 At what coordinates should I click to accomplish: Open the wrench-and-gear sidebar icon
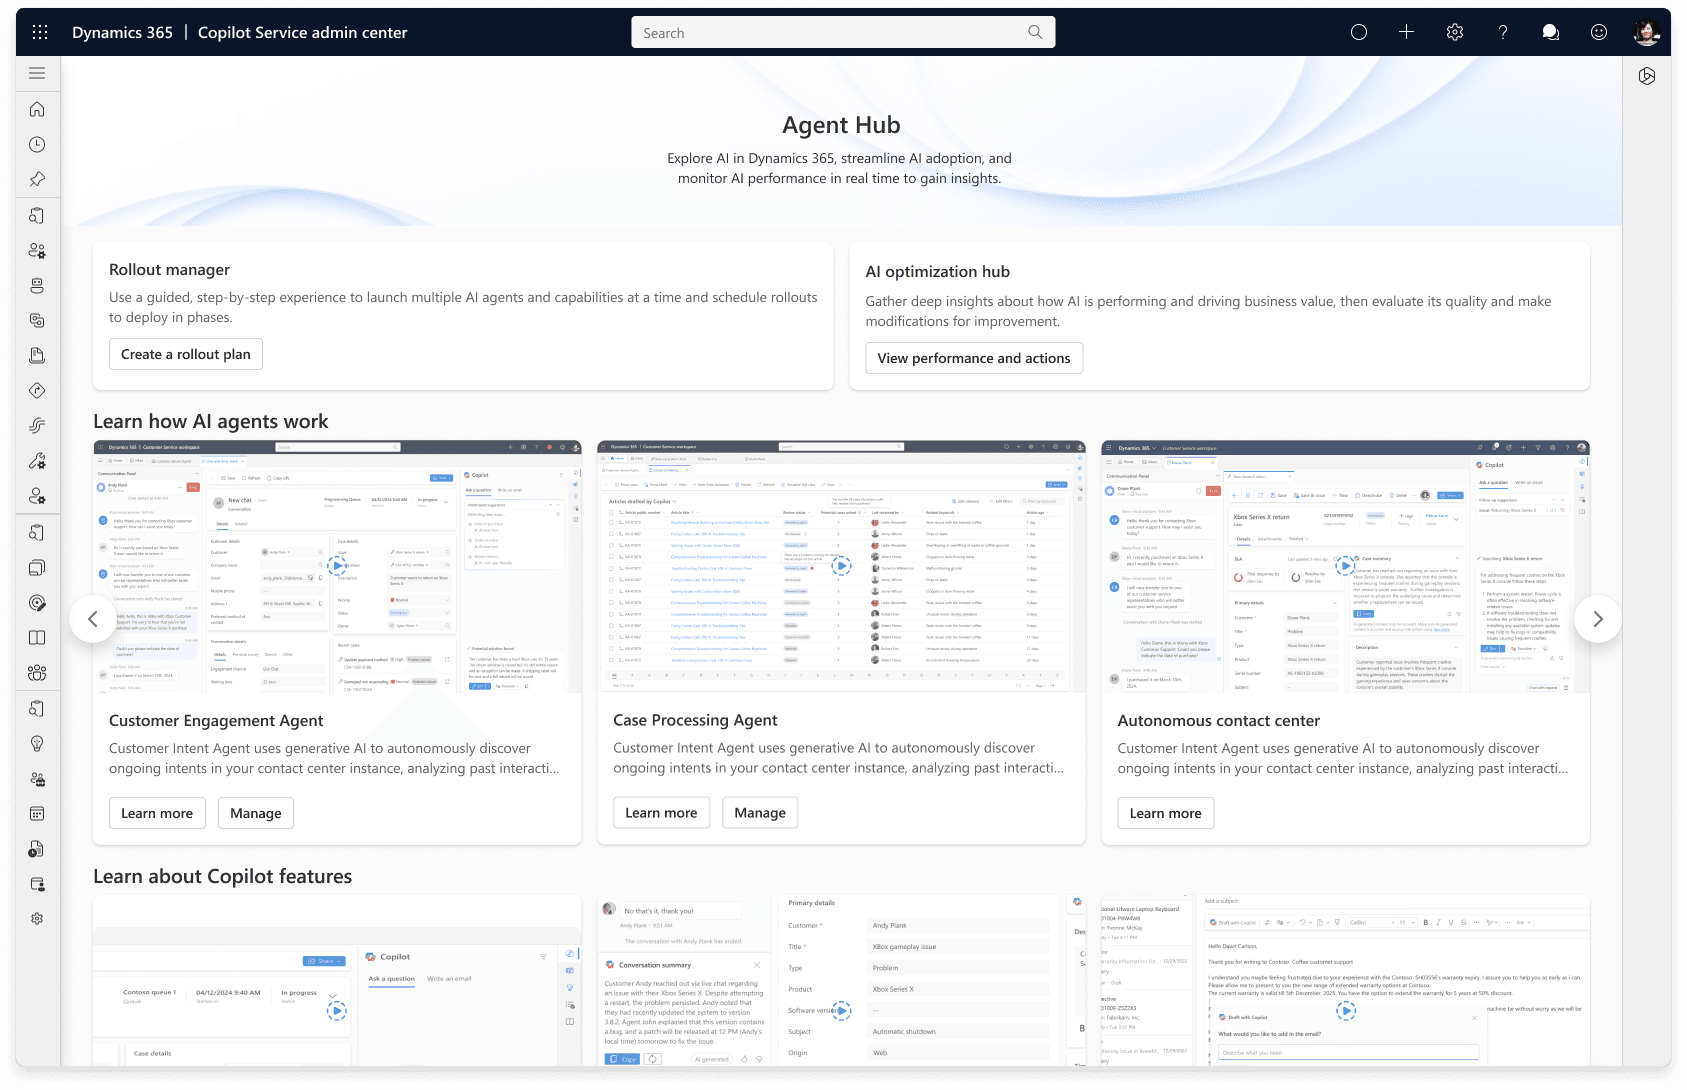[37, 461]
